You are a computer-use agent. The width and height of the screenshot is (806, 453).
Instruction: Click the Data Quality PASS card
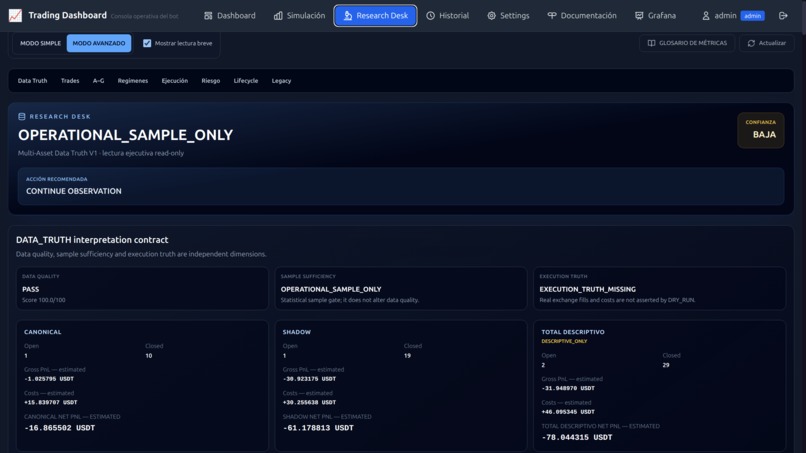tap(142, 288)
